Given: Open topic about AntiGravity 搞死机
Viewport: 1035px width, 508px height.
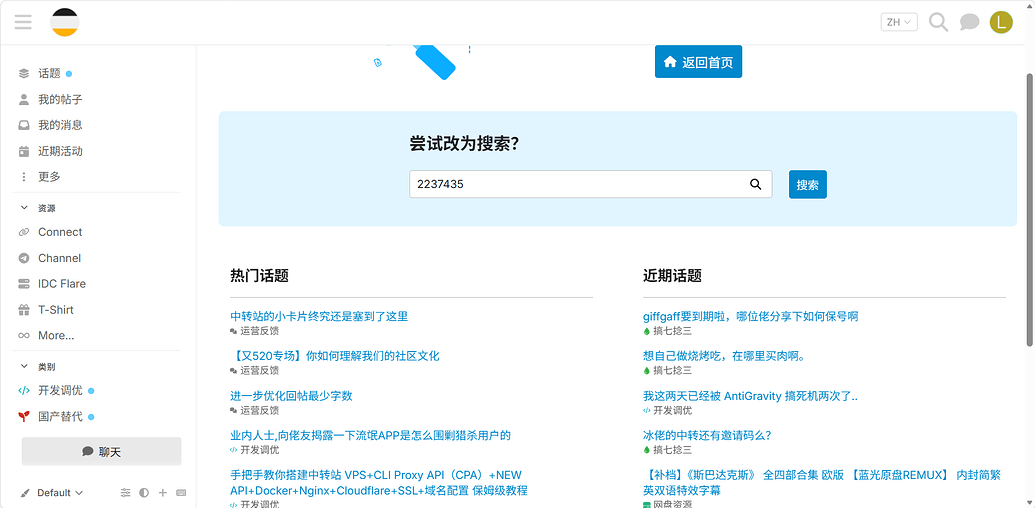Looking at the screenshot, I should coord(751,396).
